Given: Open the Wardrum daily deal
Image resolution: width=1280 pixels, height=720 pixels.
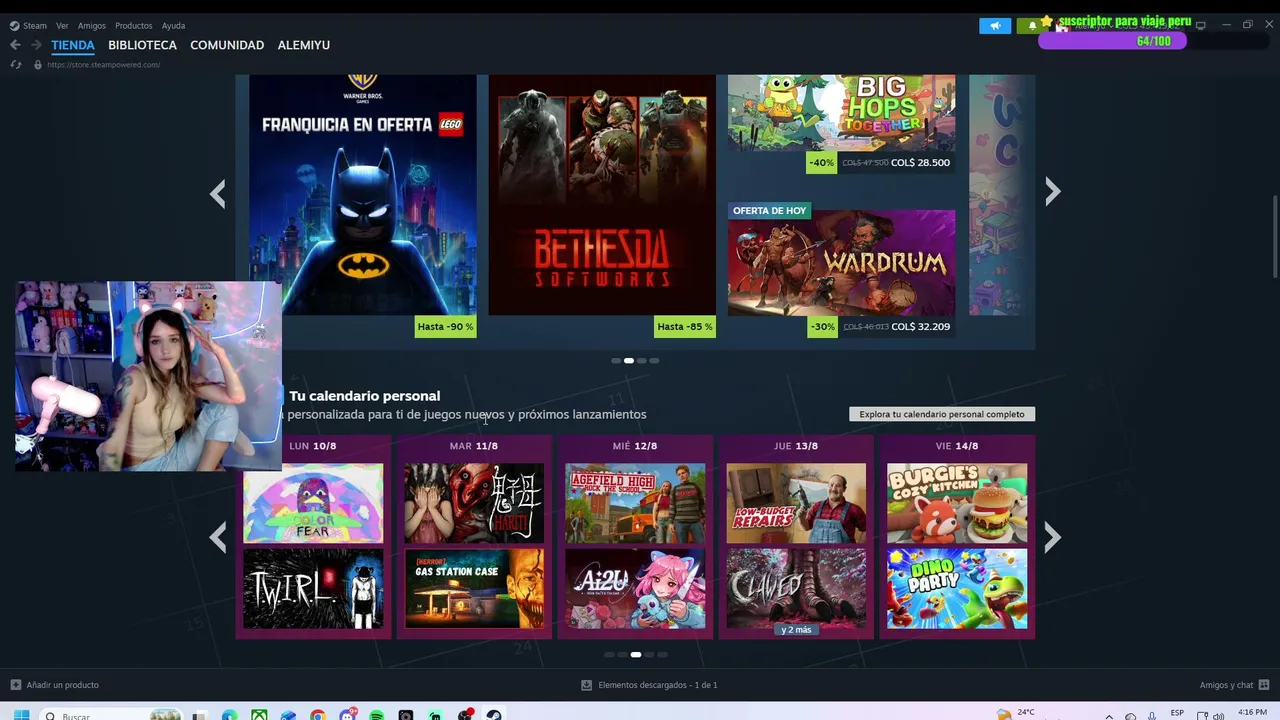Looking at the screenshot, I should (x=841, y=263).
